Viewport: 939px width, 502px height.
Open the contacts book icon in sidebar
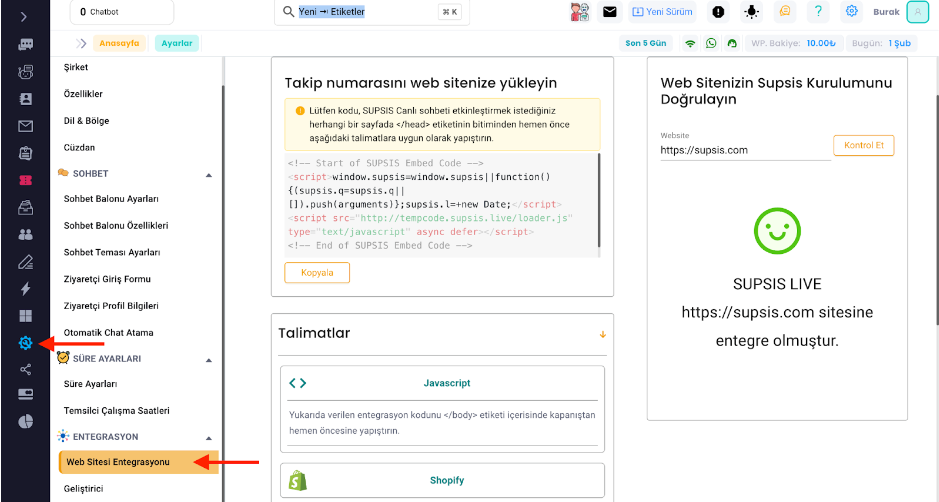[26, 99]
